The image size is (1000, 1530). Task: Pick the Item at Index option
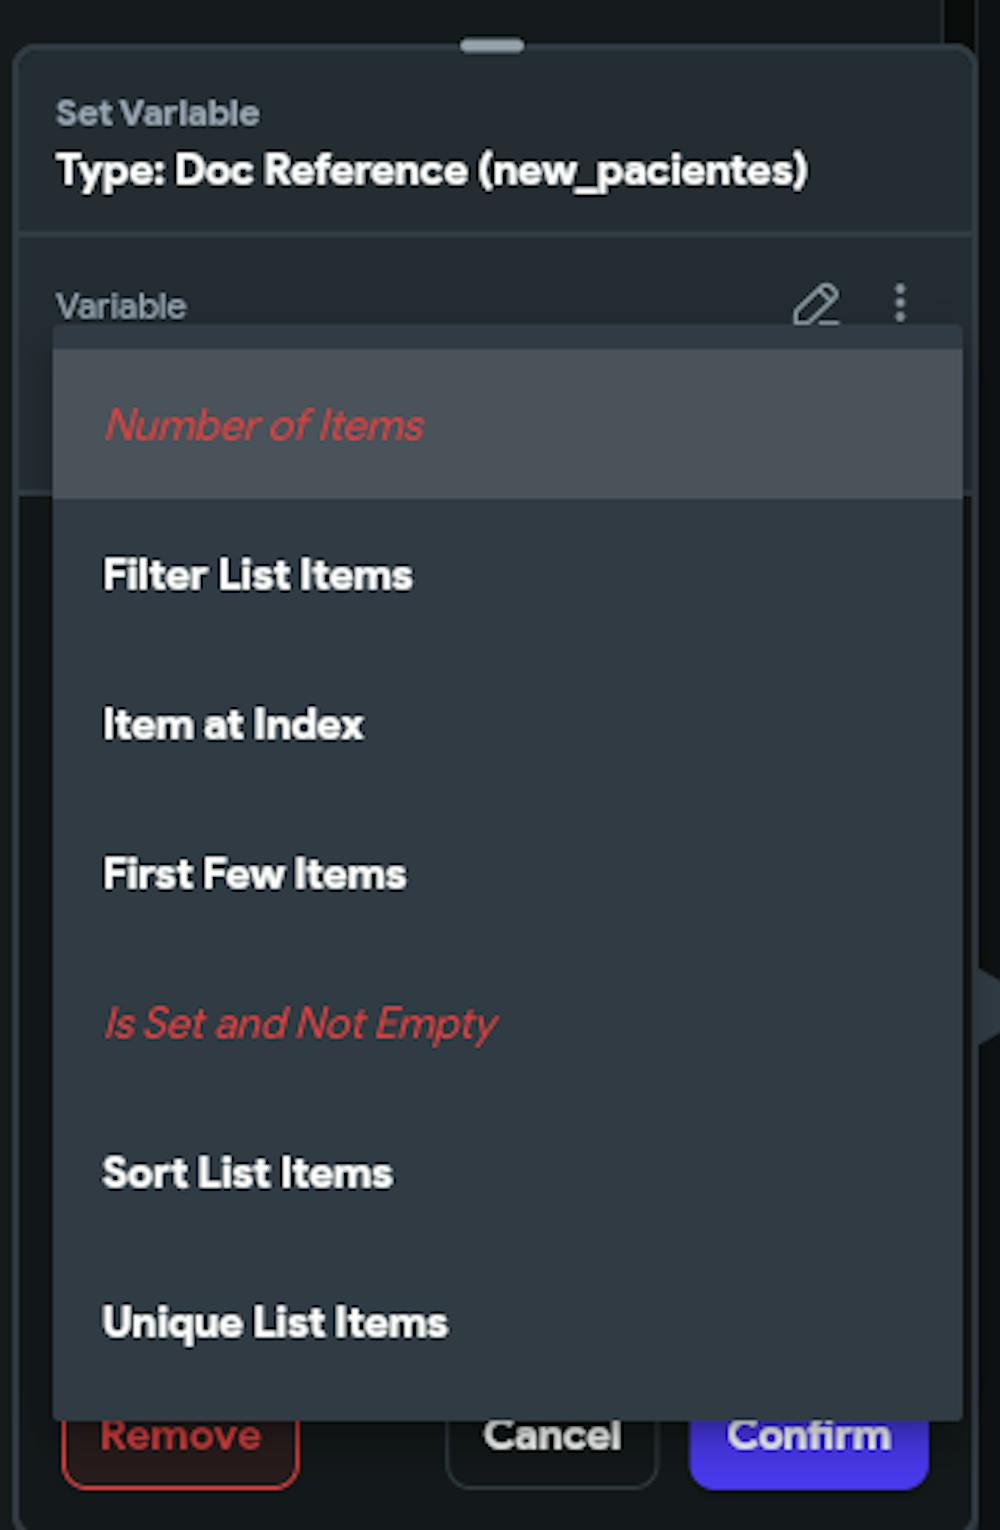pos(233,724)
